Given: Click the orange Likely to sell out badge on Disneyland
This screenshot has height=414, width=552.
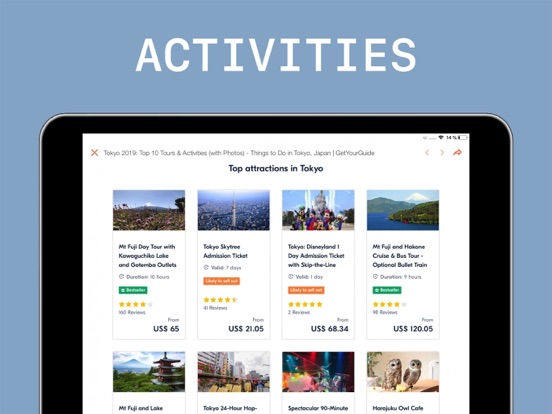Looking at the screenshot, I should (306, 290).
